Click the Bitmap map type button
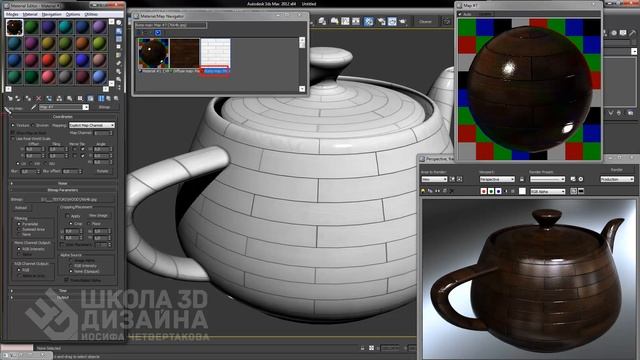Image resolution: width=640 pixels, height=360 pixels. [x=104, y=107]
